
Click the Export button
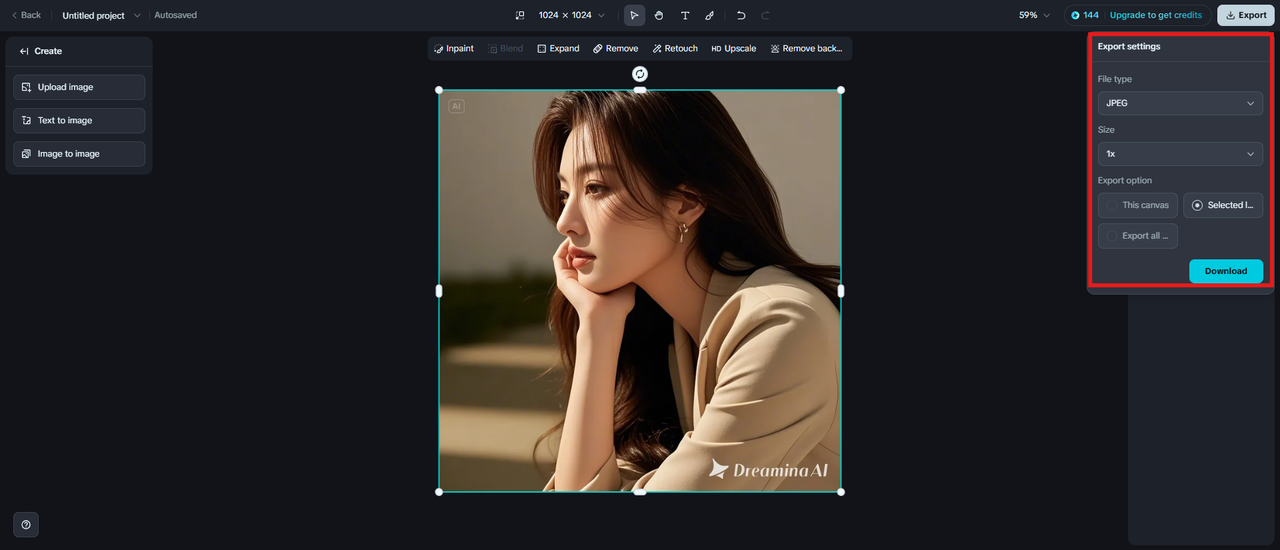(x=1245, y=15)
